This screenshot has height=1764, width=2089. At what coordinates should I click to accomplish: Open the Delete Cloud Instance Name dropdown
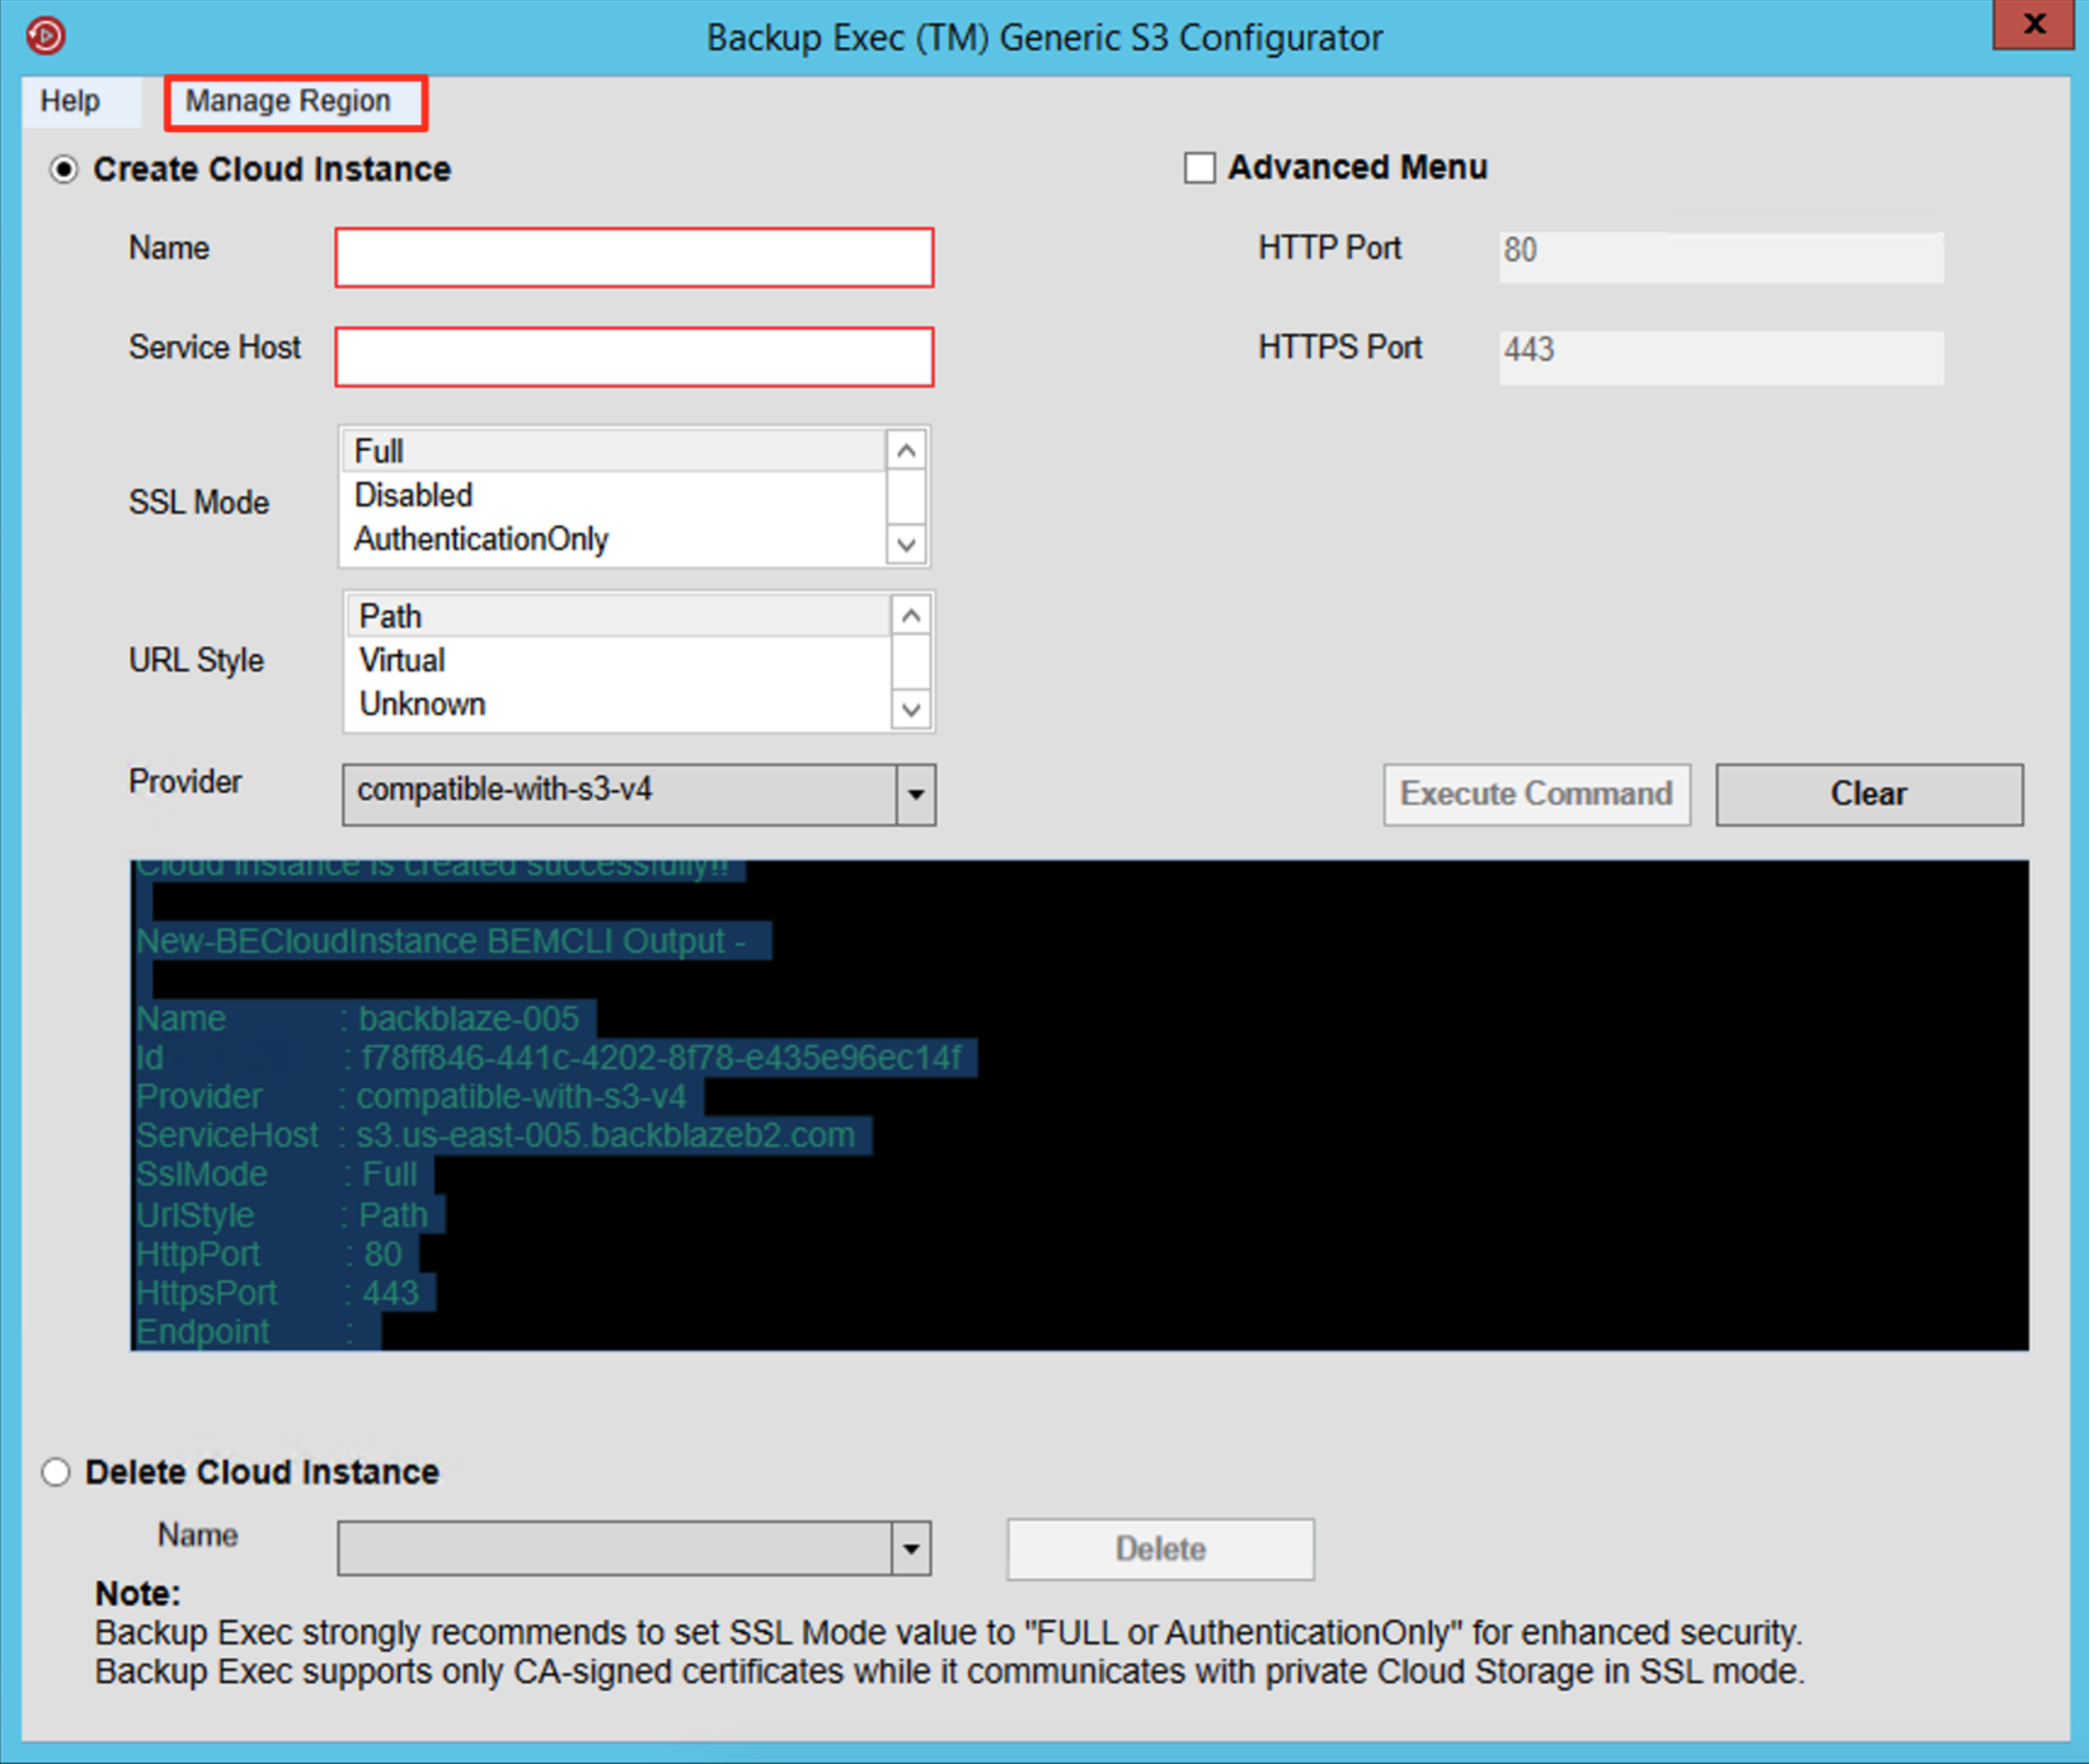coord(634,1549)
